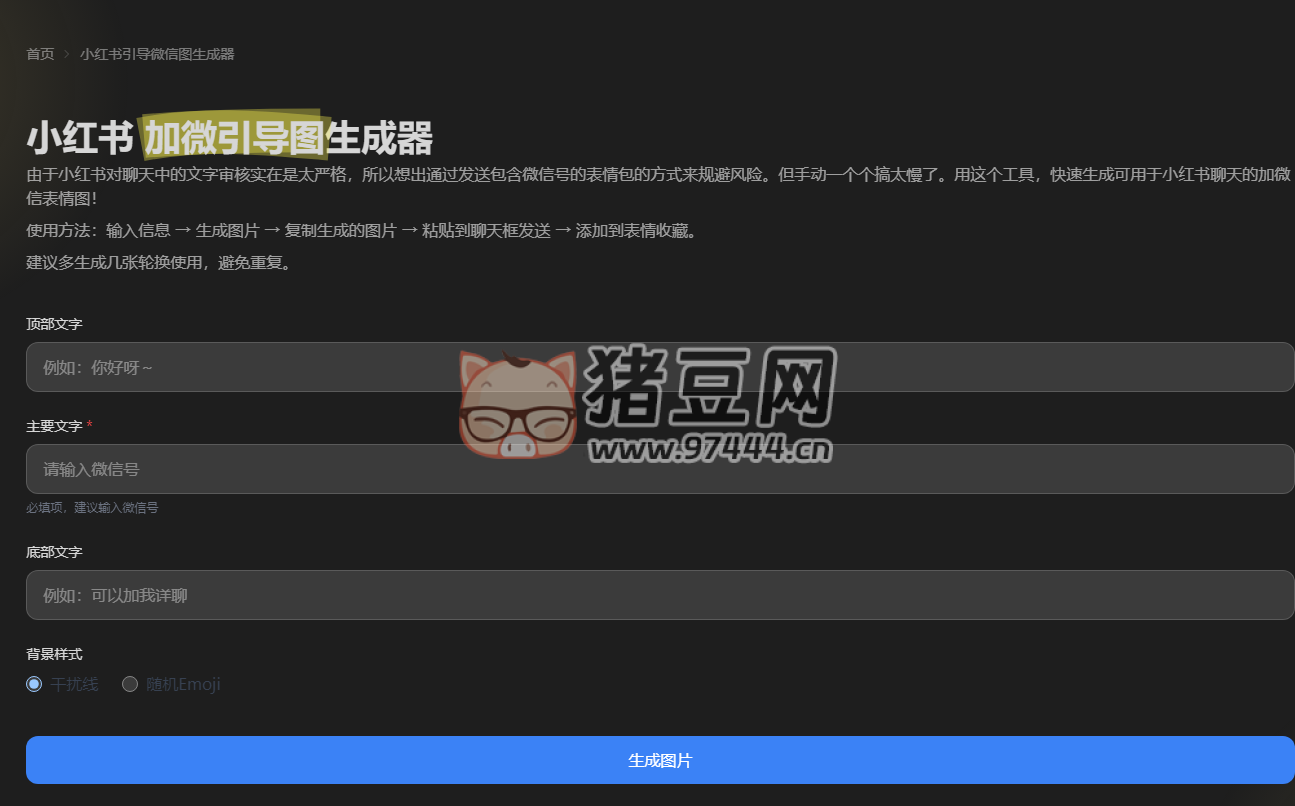1295x806 pixels.
Task: Open the 首页 breadcrumb link
Action: [39, 54]
